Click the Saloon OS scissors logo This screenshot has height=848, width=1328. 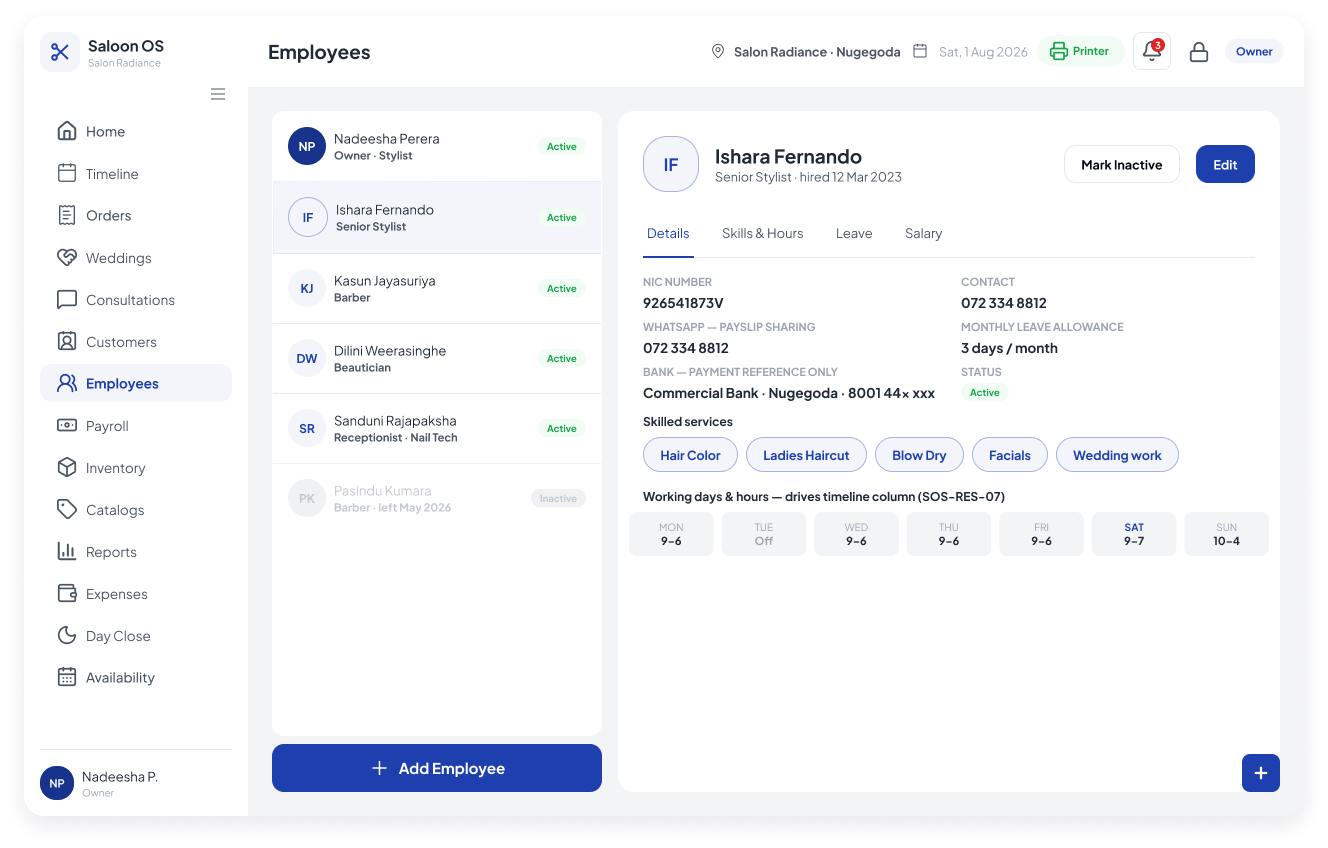coord(60,52)
